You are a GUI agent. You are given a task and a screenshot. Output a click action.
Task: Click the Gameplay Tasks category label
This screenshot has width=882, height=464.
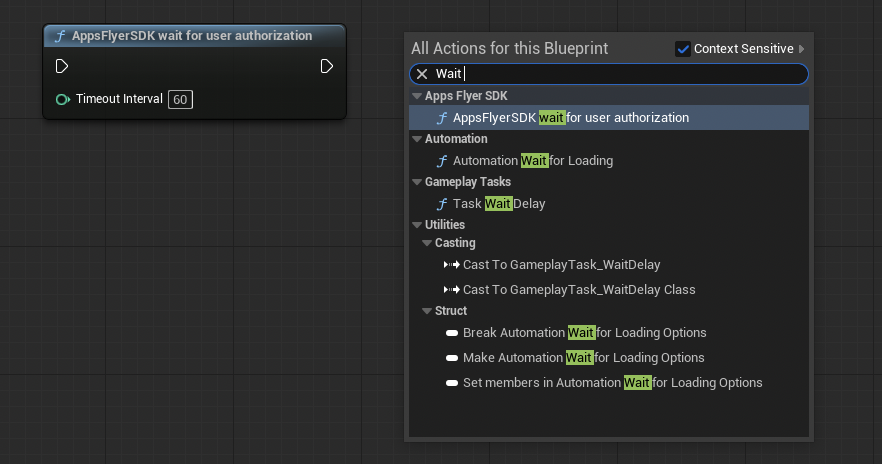[467, 182]
